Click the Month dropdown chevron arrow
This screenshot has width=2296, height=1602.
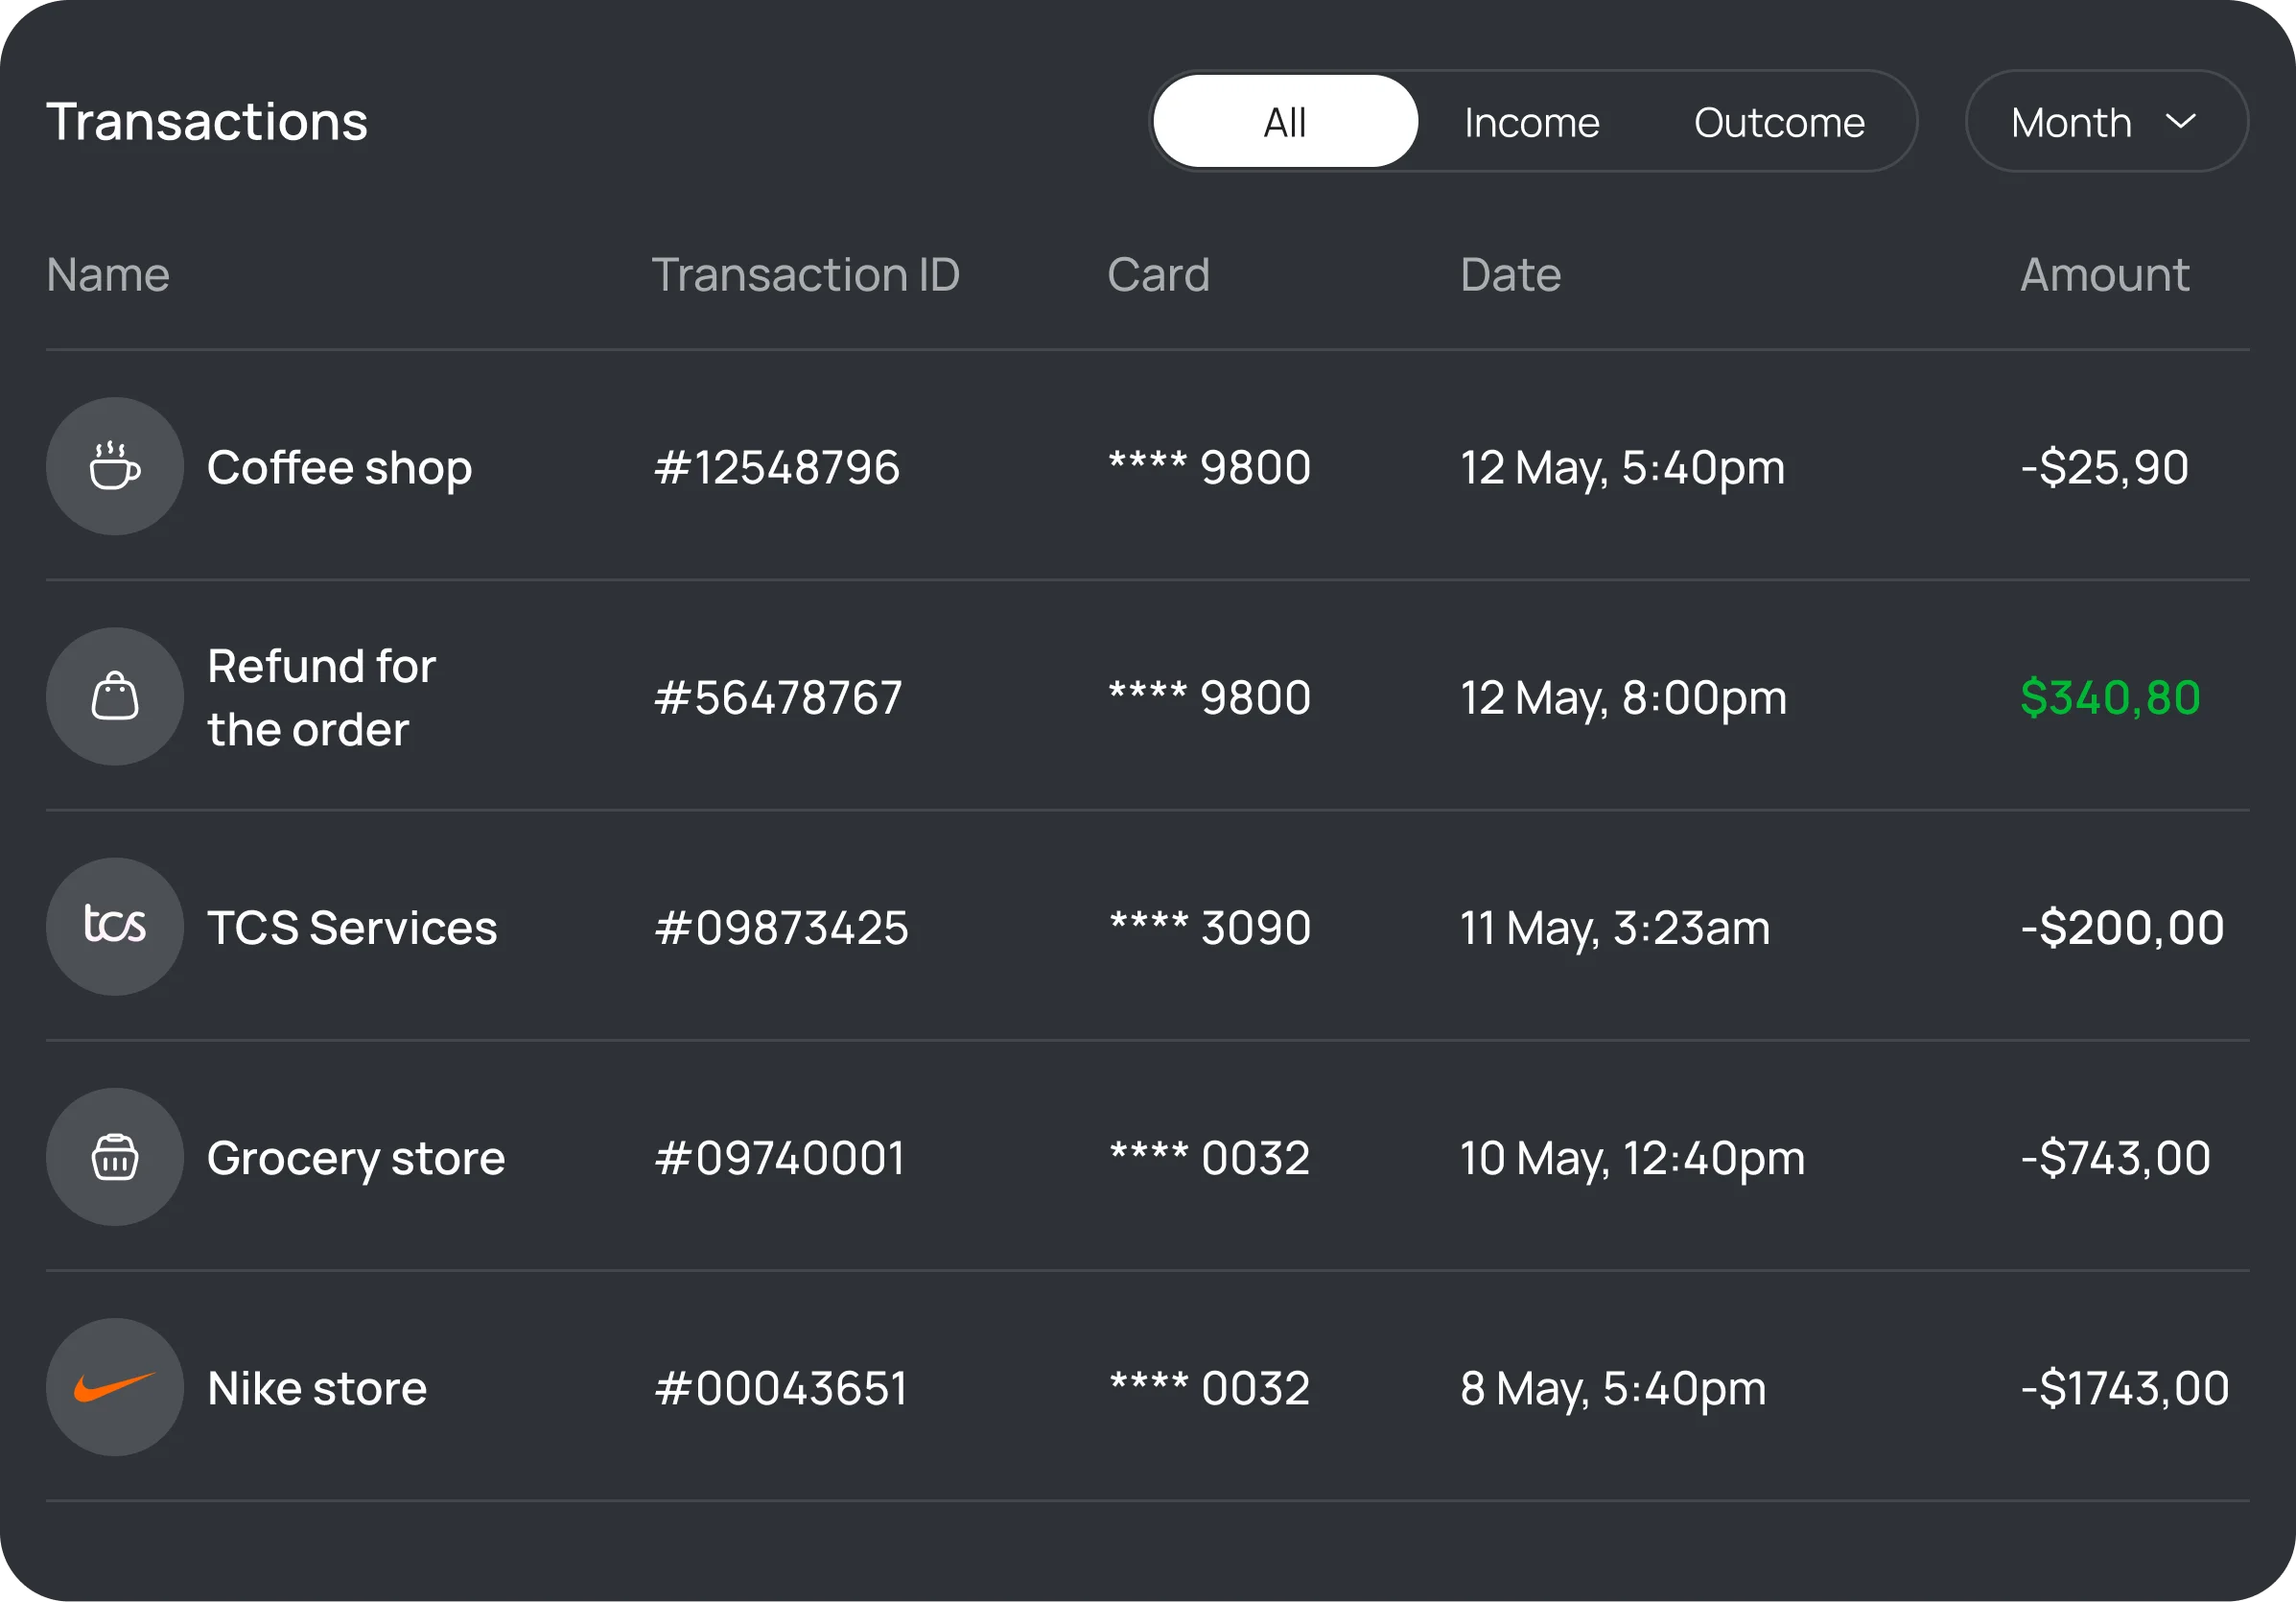click(x=2180, y=122)
